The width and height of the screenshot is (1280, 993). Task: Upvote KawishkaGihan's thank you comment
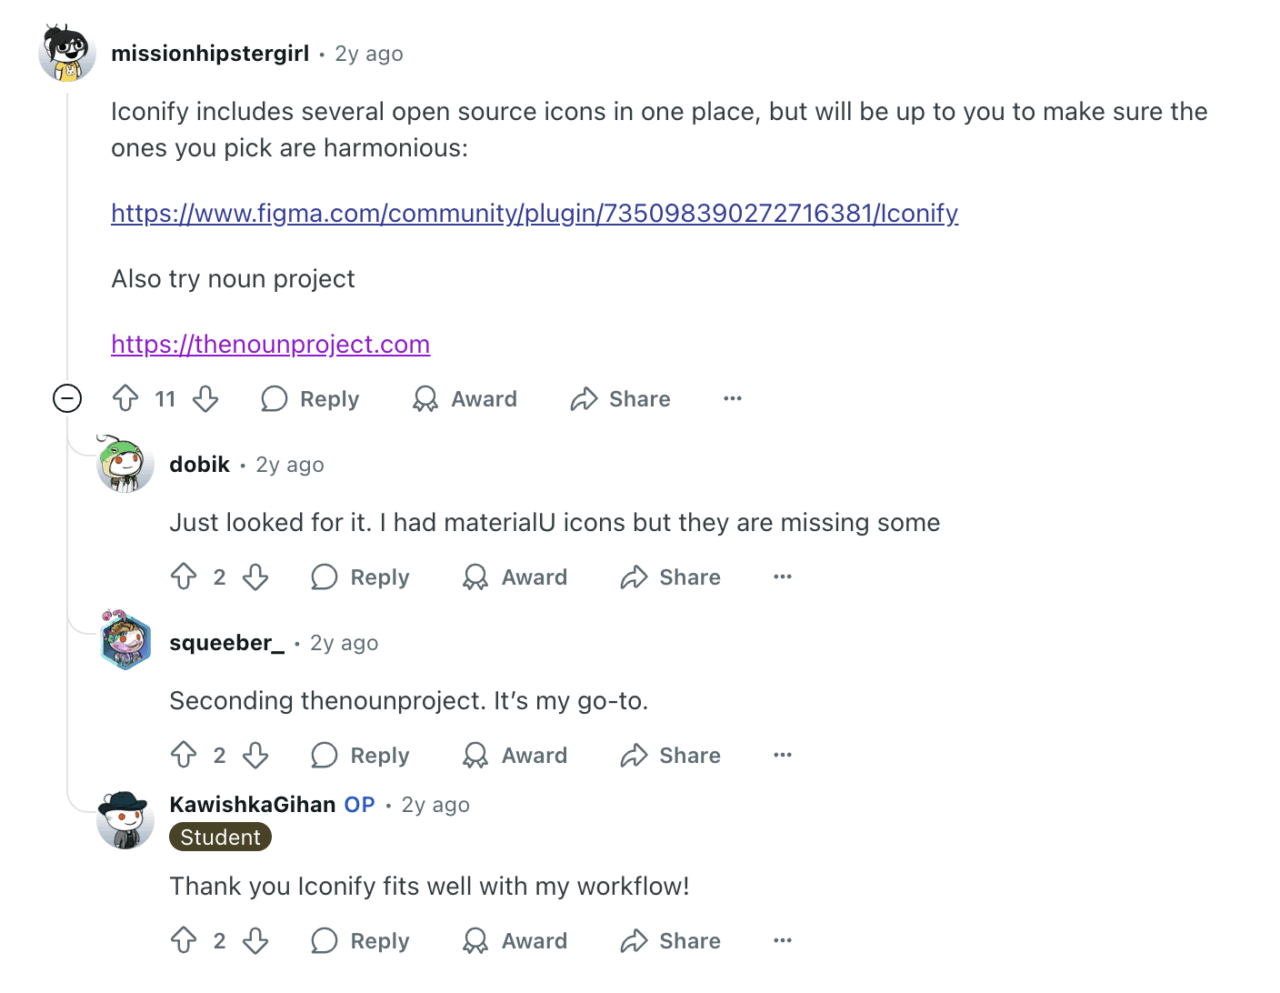click(x=184, y=941)
